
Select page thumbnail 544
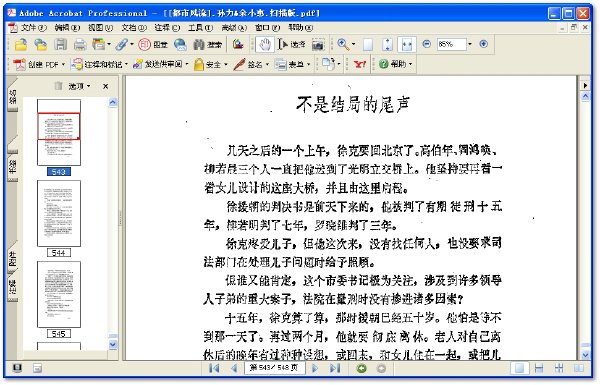point(59,213)
